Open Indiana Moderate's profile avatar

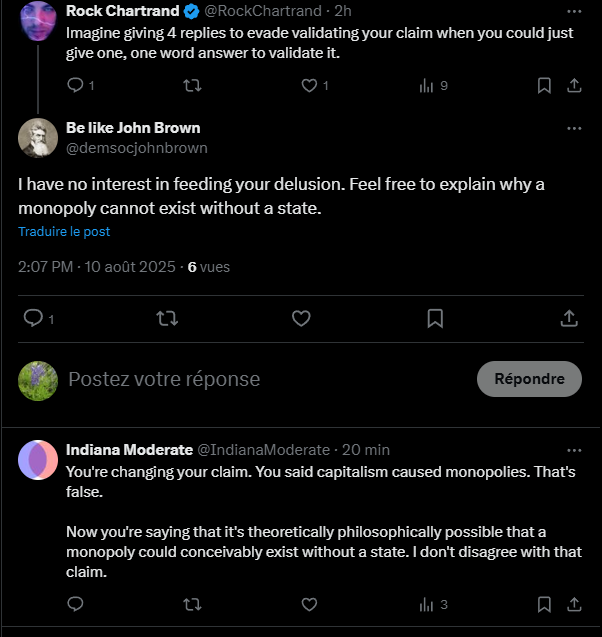(x=38, y=459)
